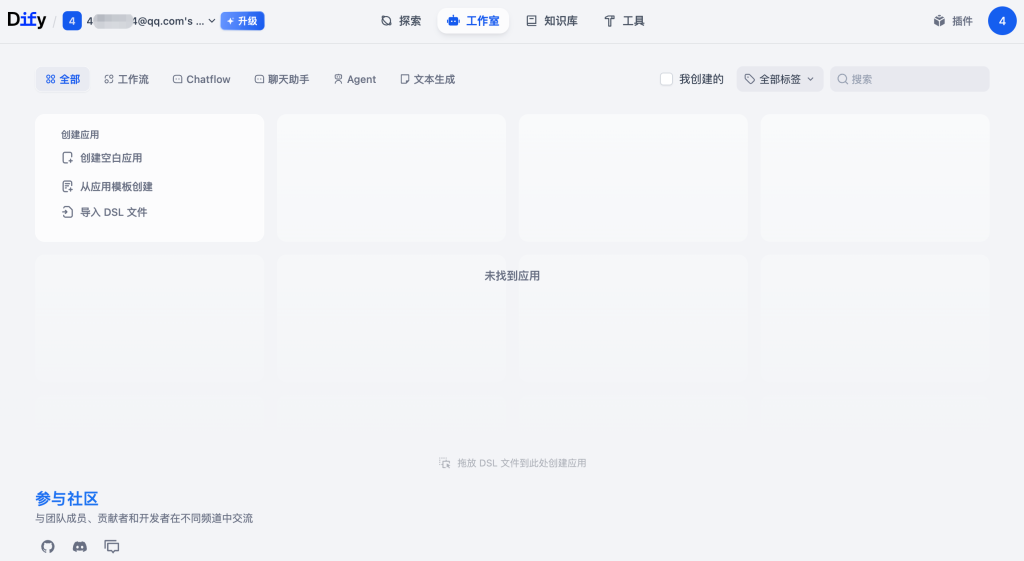The height and width of the screenshot is (561, 1024).
Task: Click the forum discussion icon
Action: tap(112, 546)
